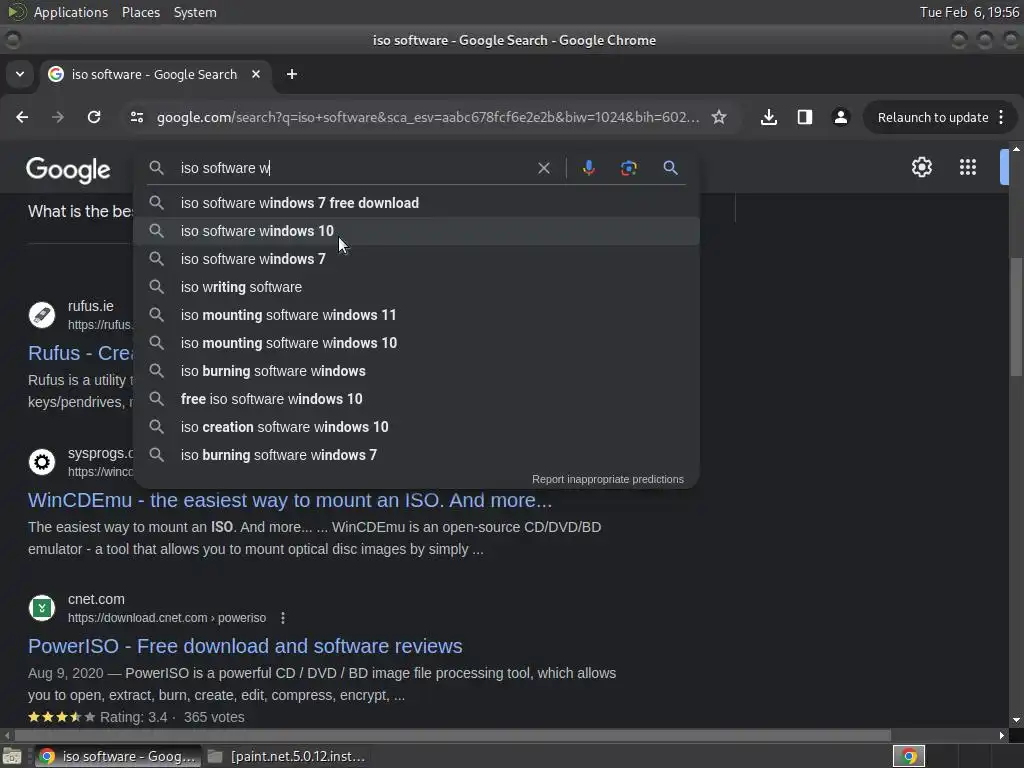Click into the Google search input field
1024x768 pixels.
tap(353, 168)
